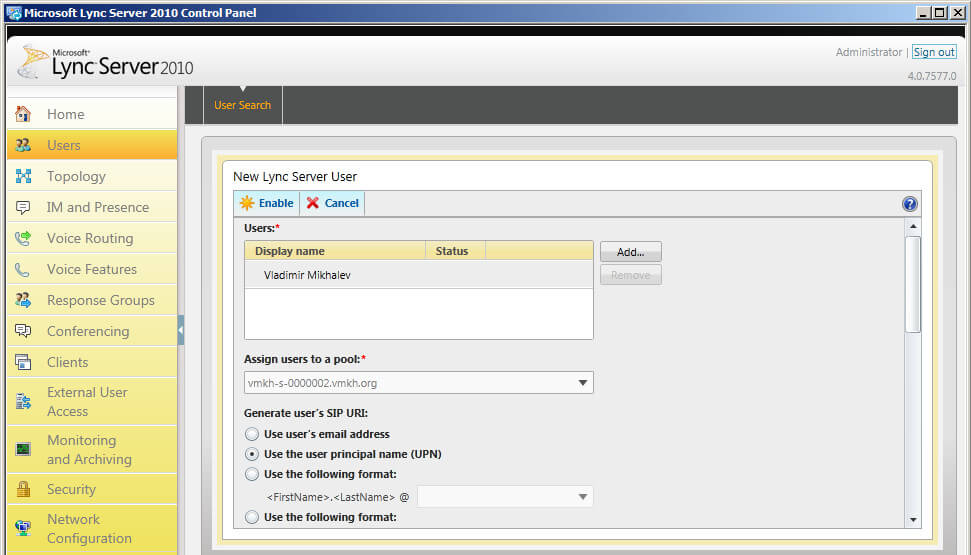971x555 pixels.
Task: Click the Enable button label
Action: [x=276, y=203]
